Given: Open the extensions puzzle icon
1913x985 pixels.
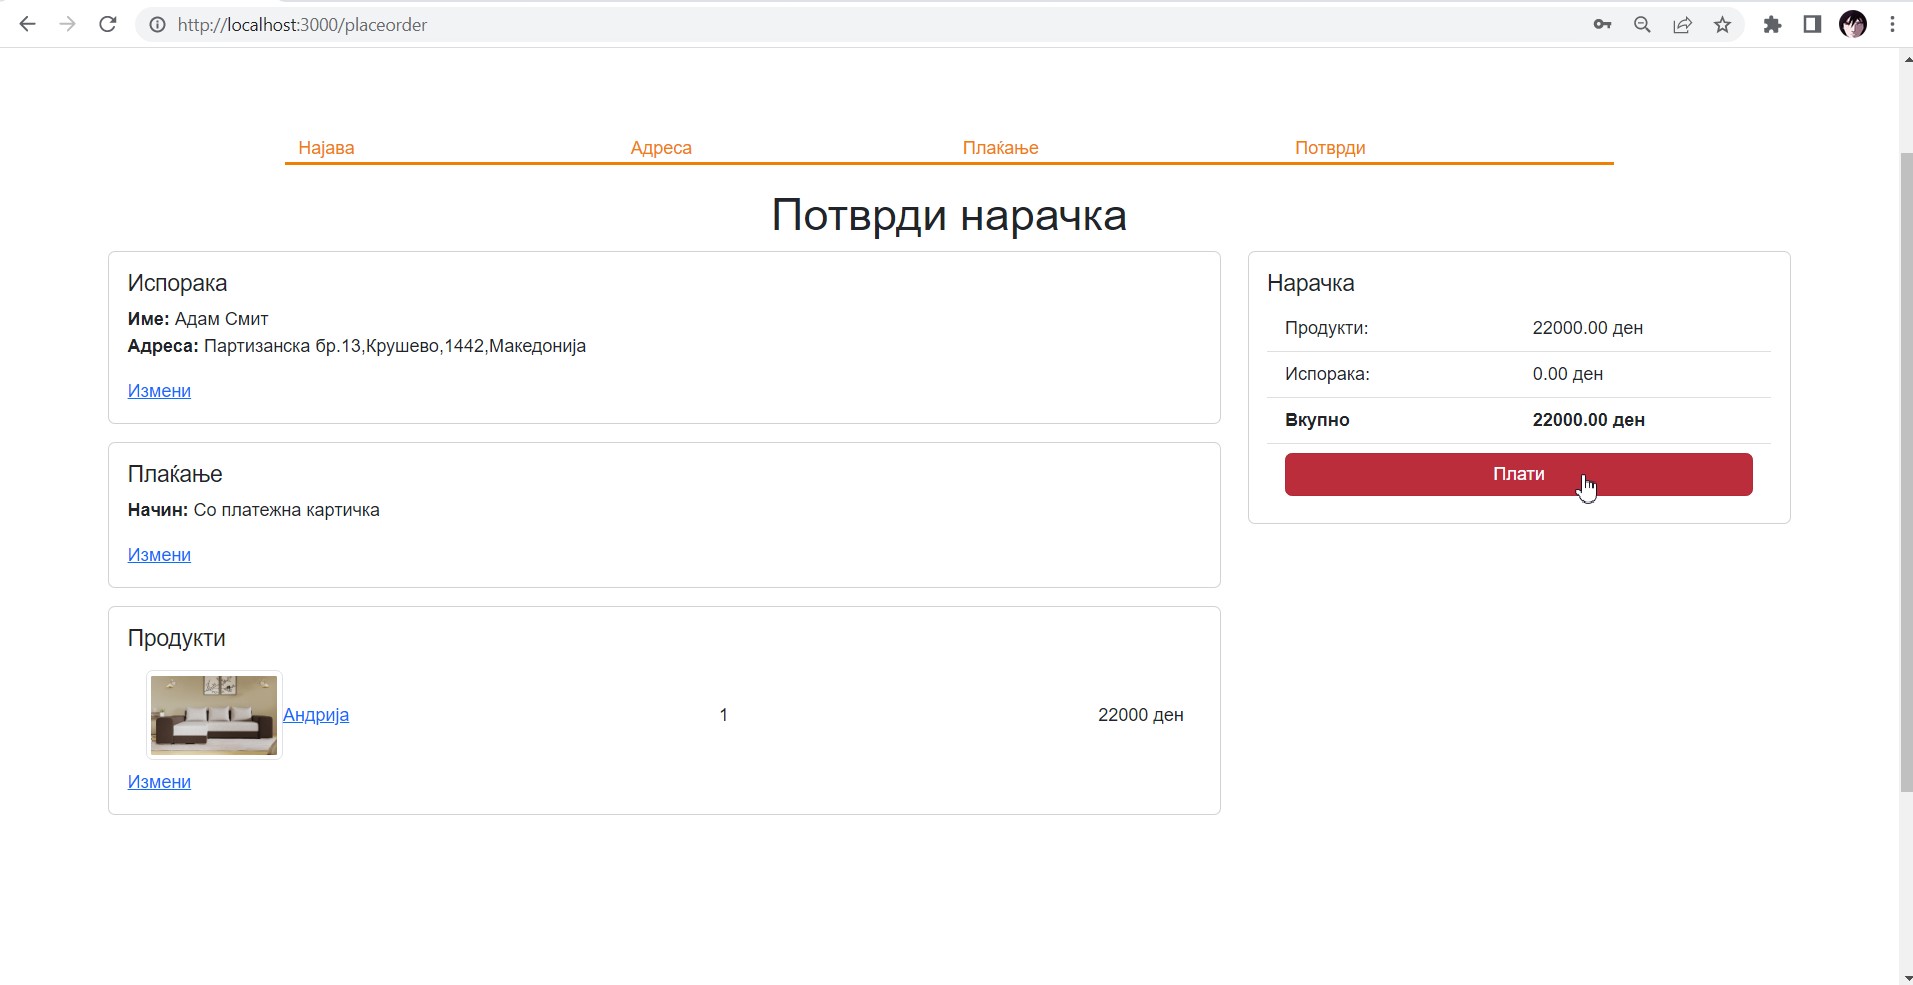Looking at the screenshot, I should [x=1772, y=25].
